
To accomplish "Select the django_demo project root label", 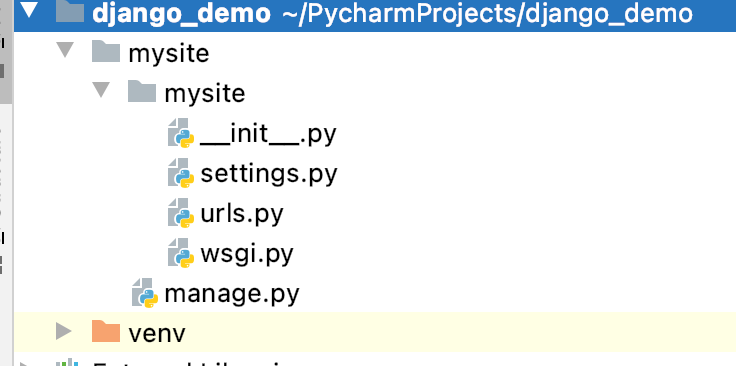I will coord(182,14).
